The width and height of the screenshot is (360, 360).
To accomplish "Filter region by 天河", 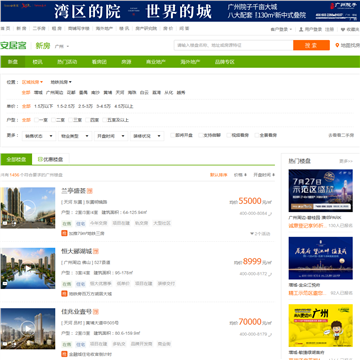I will [120, 93].
